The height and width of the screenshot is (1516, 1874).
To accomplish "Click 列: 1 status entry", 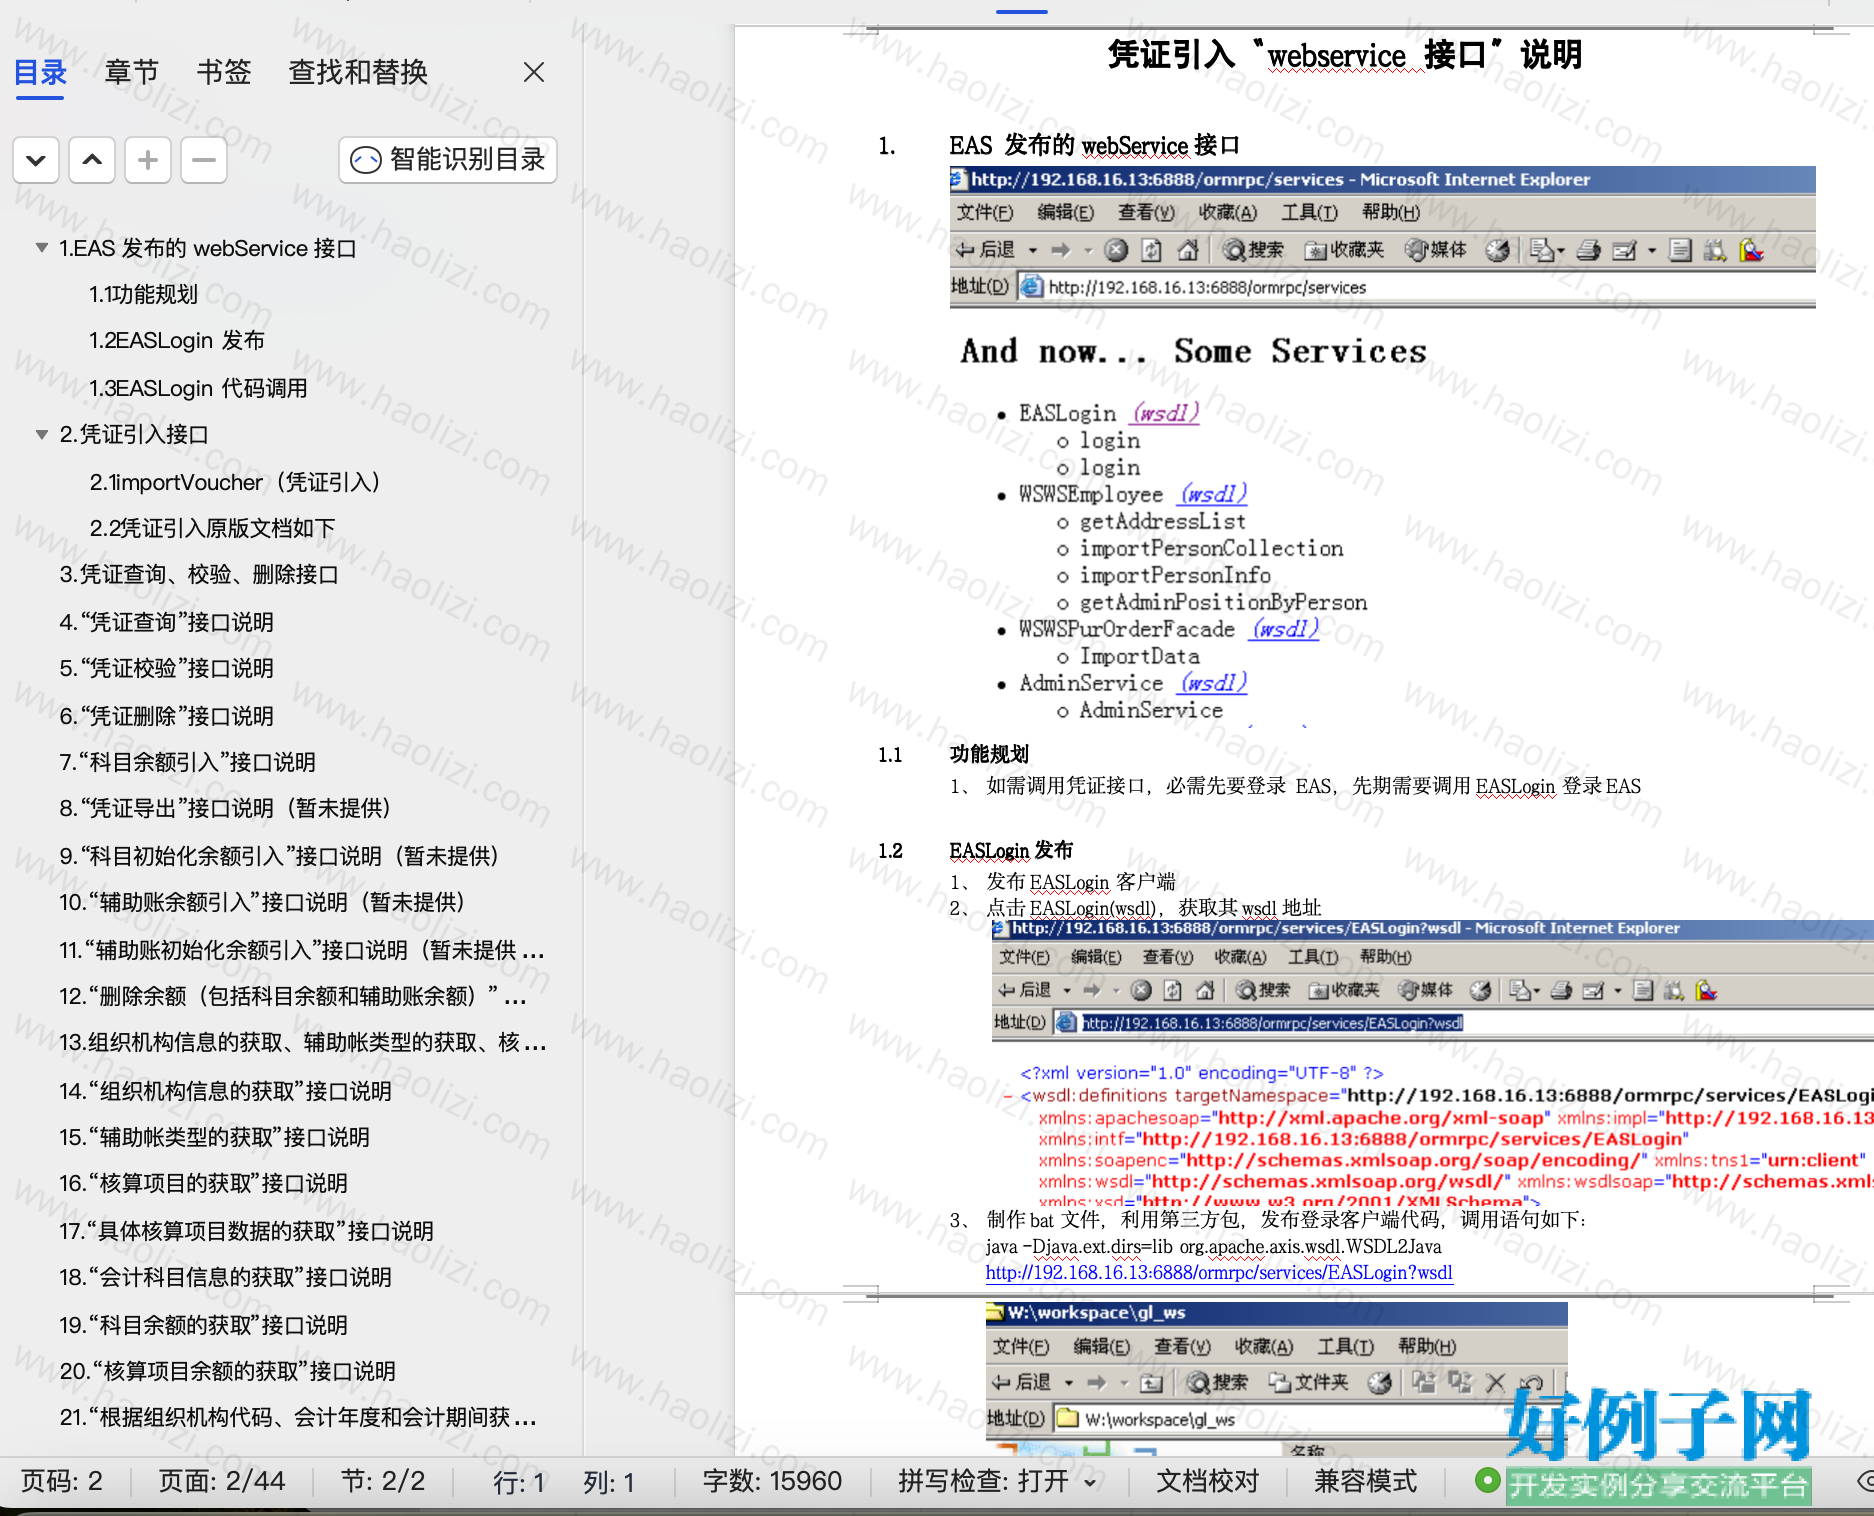I will [609, 1482].
